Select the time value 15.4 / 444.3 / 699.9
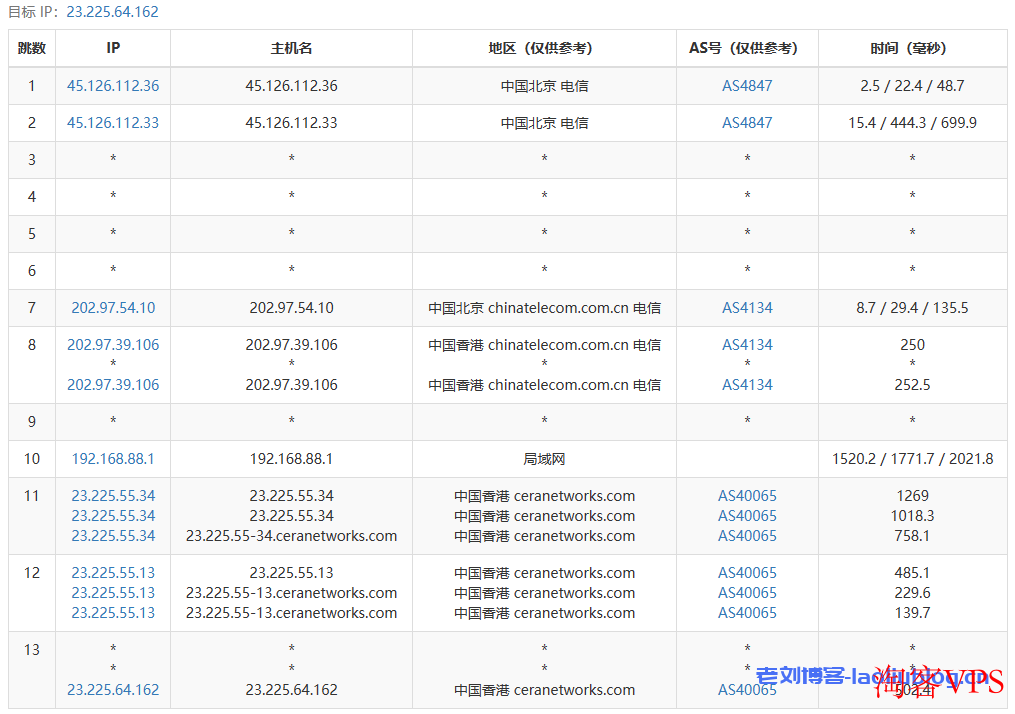Image resolution: width=1015 pixels, height=714 pixels. 912,122
